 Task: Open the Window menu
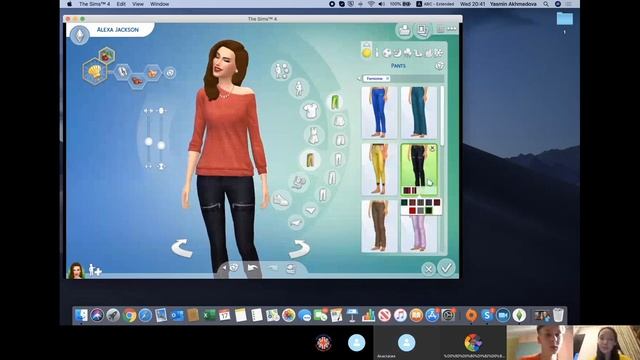tap(160, 4)
